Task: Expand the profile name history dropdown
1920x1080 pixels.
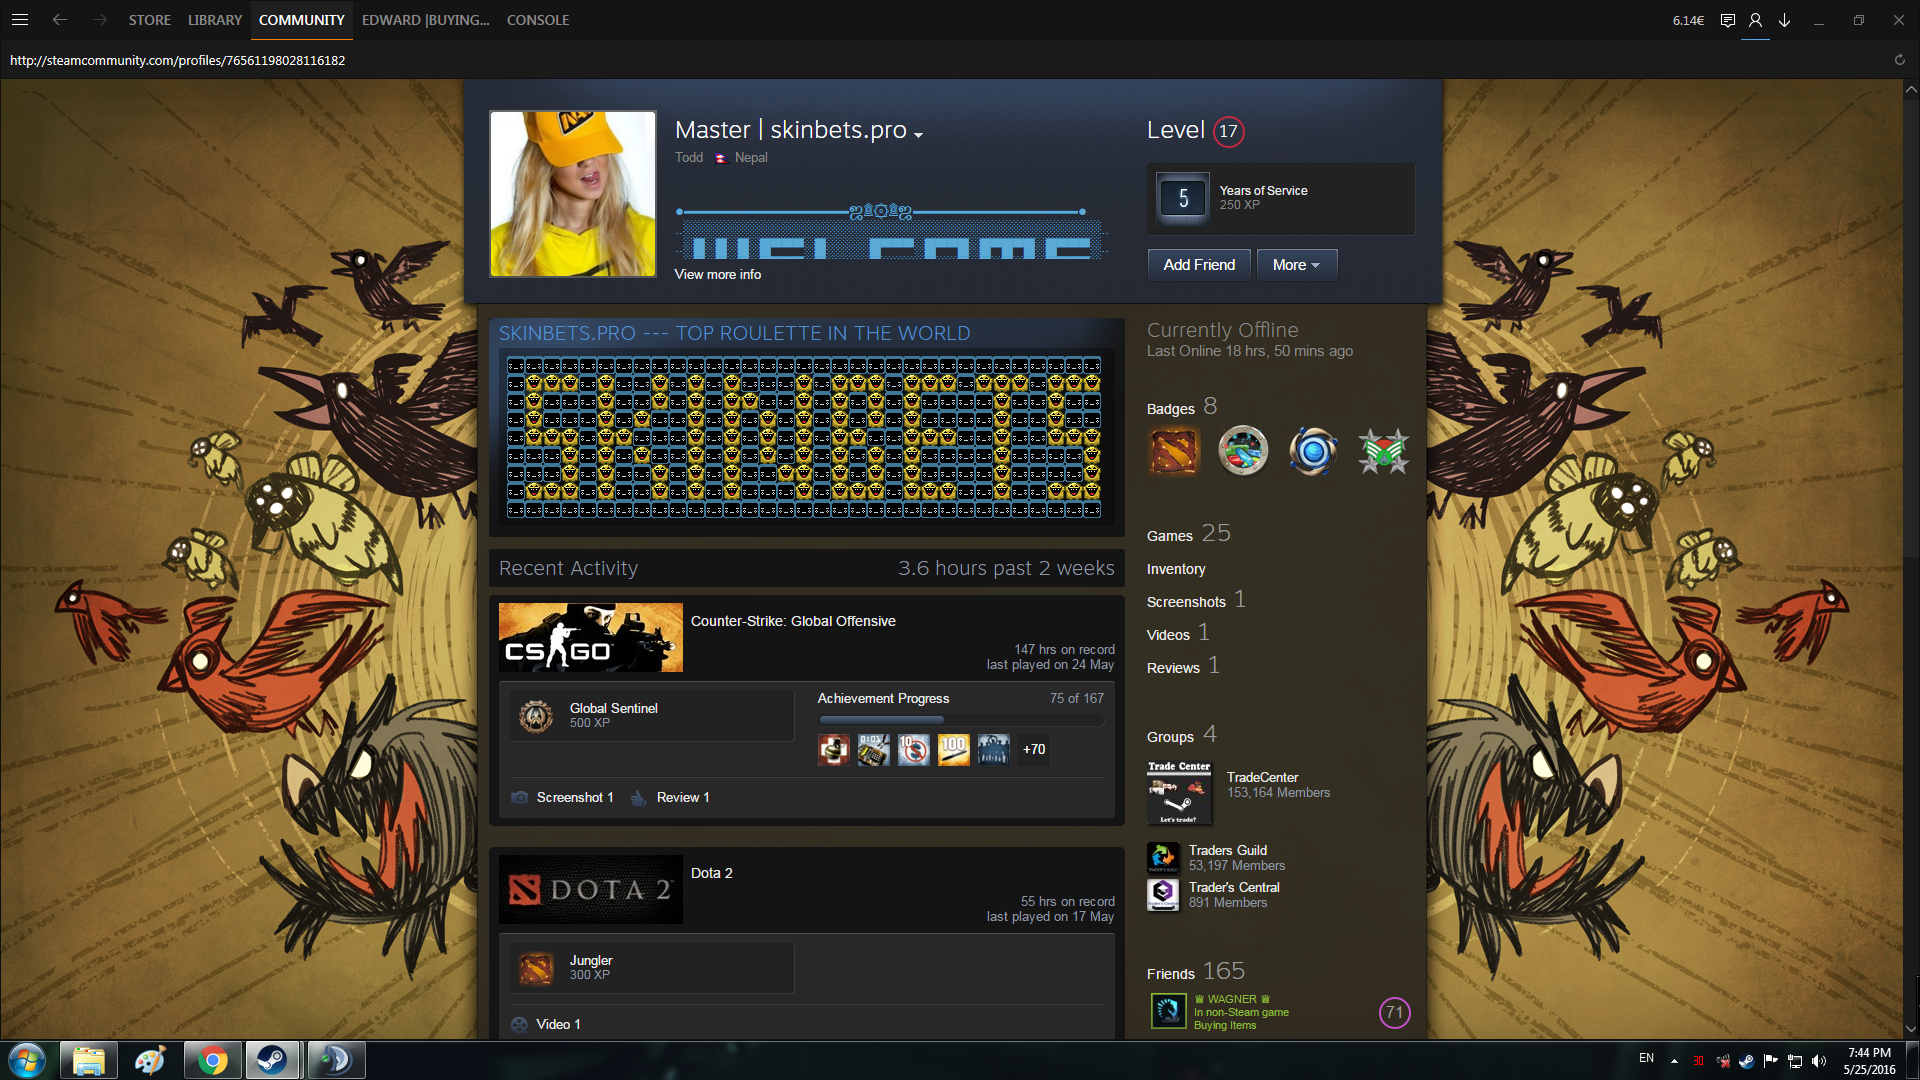Action: coord(918,135)
